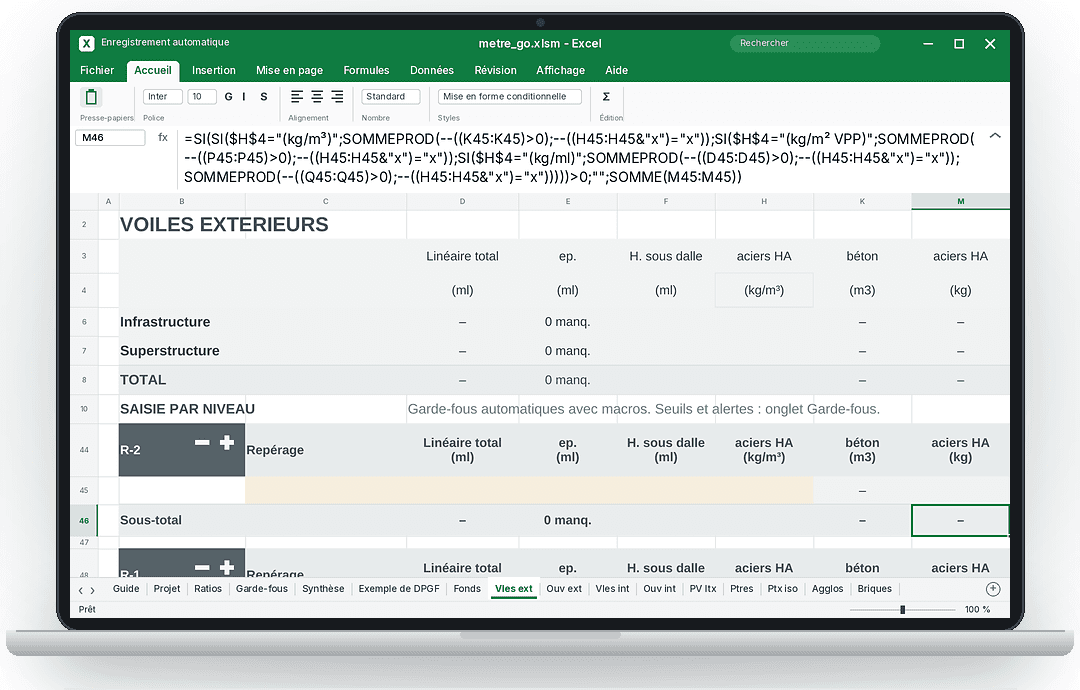
Task: Open the Mise en page tab
Action: [x=289, y=70]
